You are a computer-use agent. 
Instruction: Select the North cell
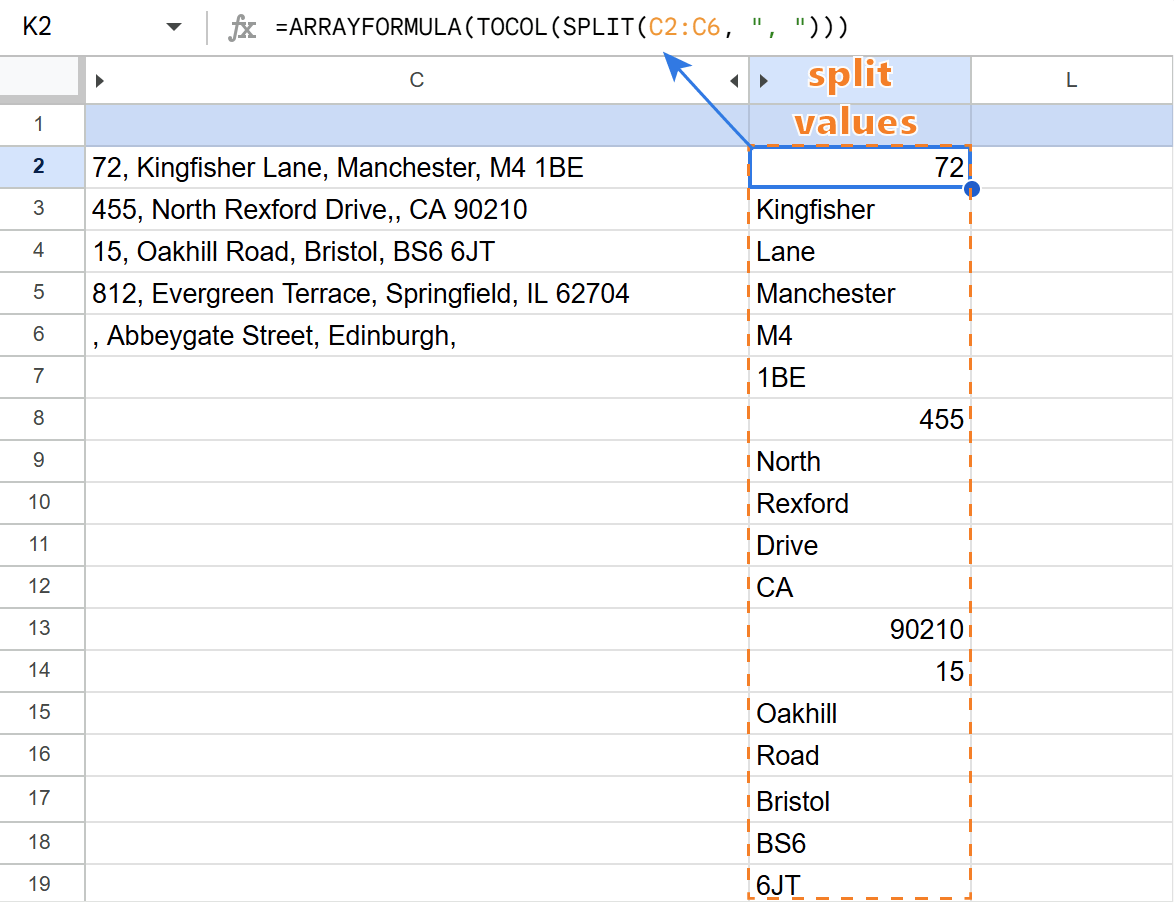[x=860, y=460]
